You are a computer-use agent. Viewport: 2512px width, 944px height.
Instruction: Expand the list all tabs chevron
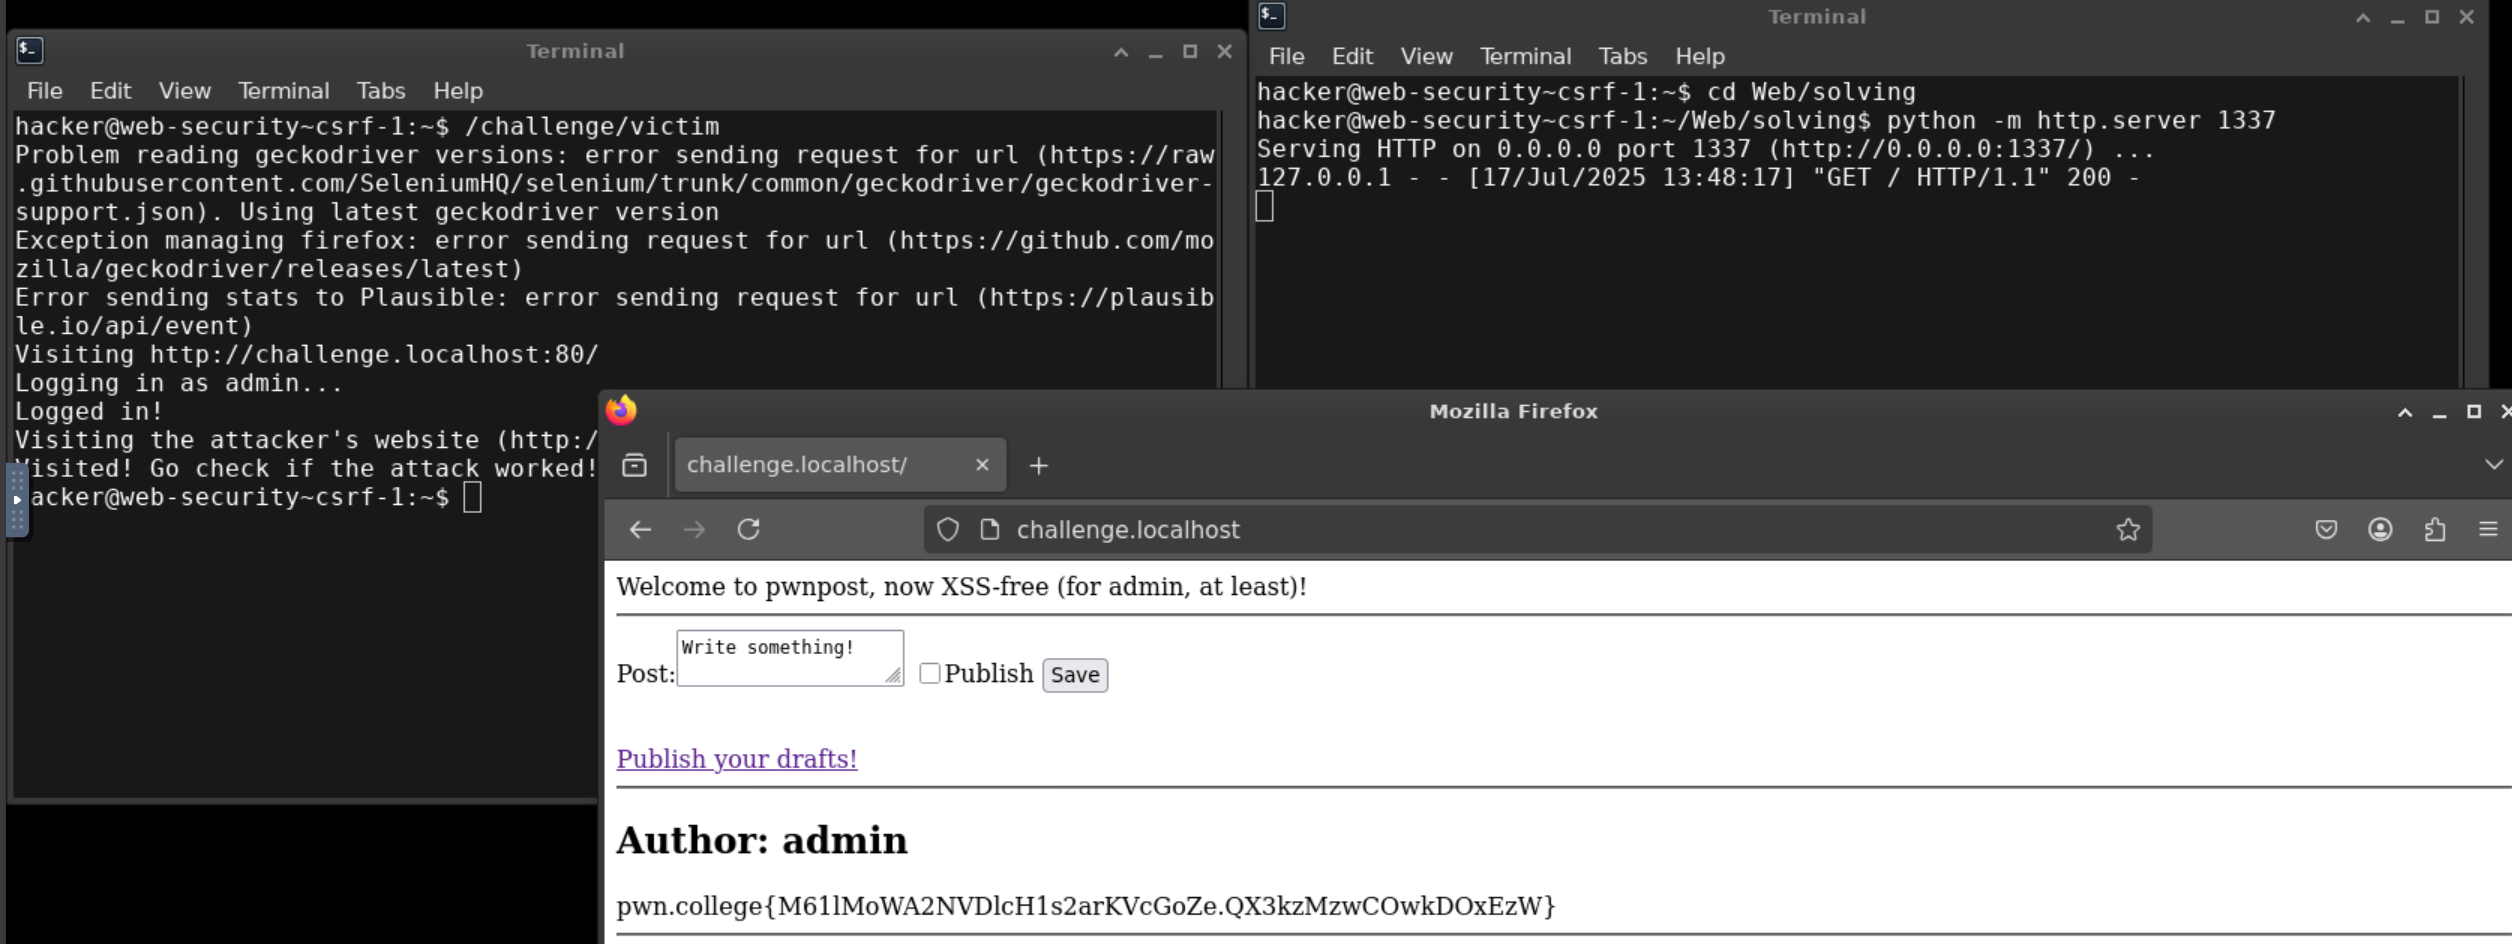2492,465
